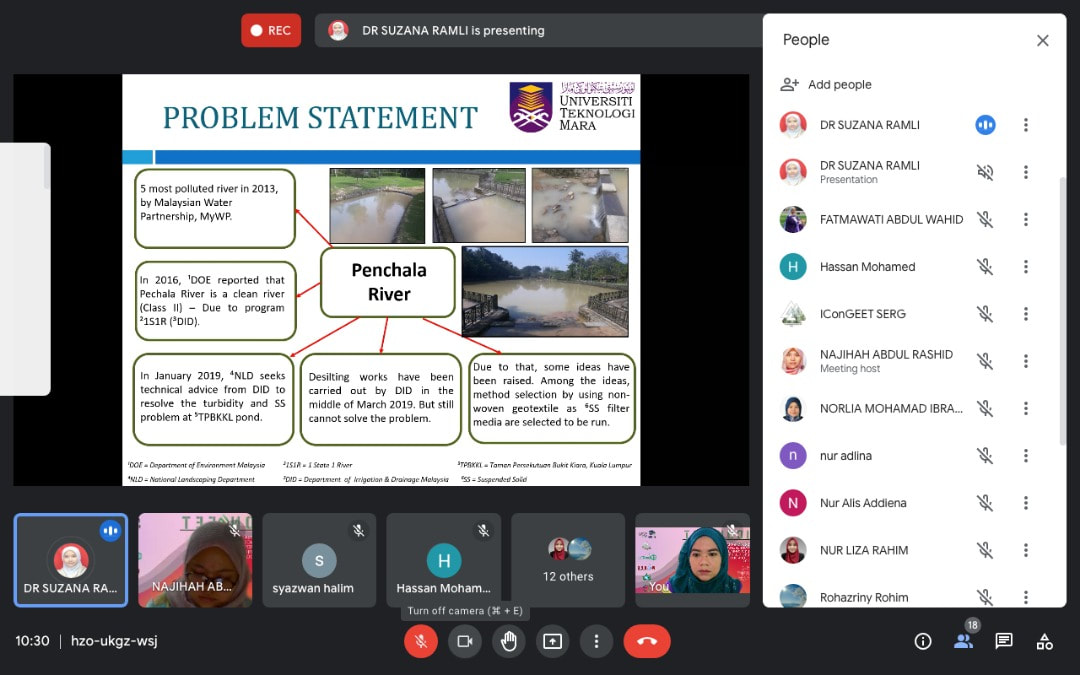The image size is (1080, 675).
Task: Click the '12 others' participants tile
Action: click(x=568, y=560)
